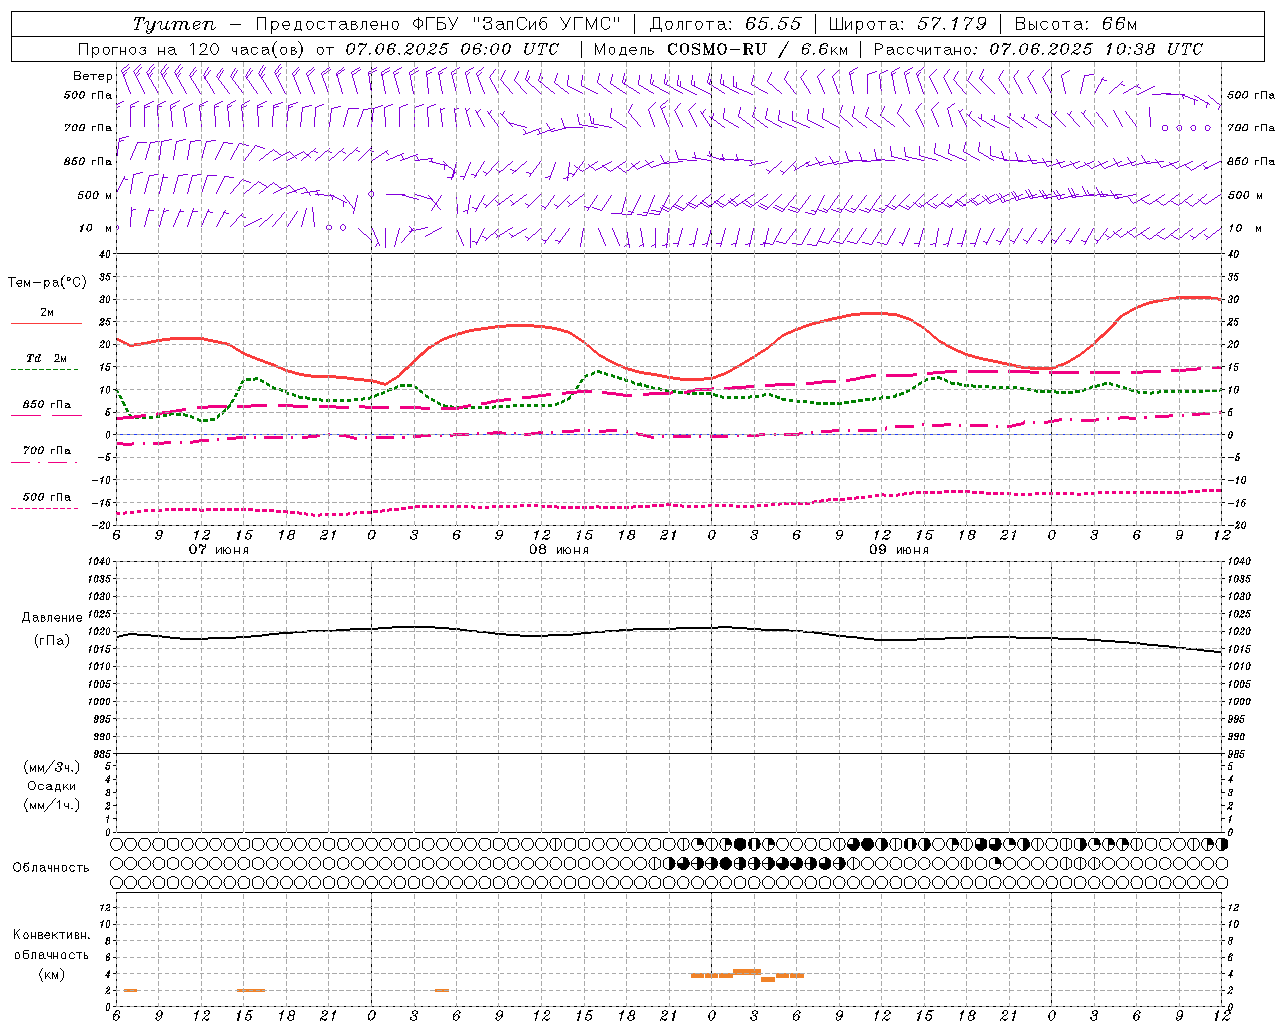Click the '(км)' convective height unit
The image size is (1280, 1024).
coord(52,974)
